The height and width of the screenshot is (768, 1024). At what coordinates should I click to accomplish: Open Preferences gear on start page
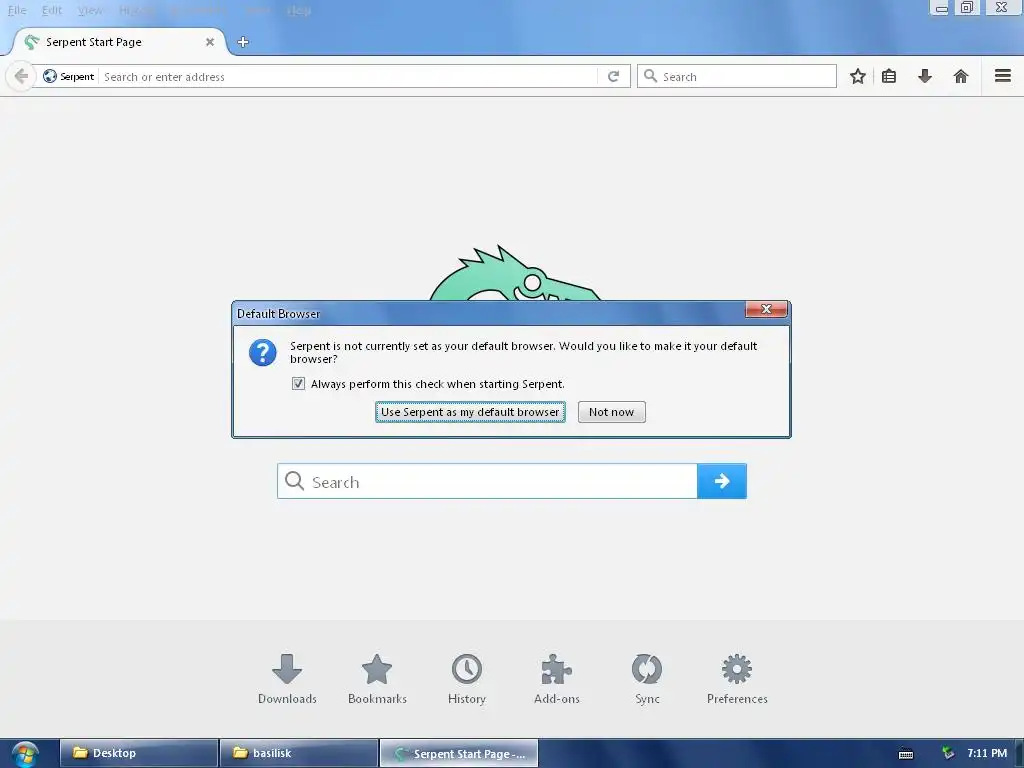coord(737,679)
